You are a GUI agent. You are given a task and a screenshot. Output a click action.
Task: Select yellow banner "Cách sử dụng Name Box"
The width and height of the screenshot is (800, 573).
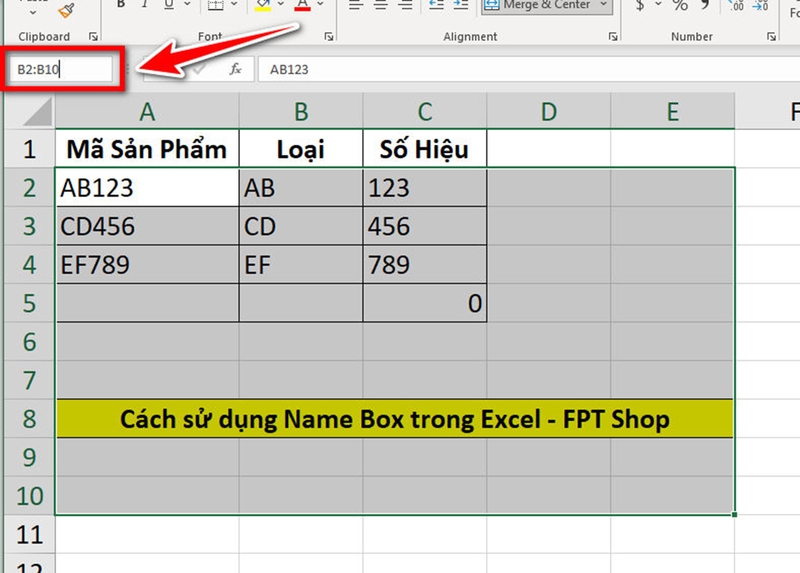[395, 418]
